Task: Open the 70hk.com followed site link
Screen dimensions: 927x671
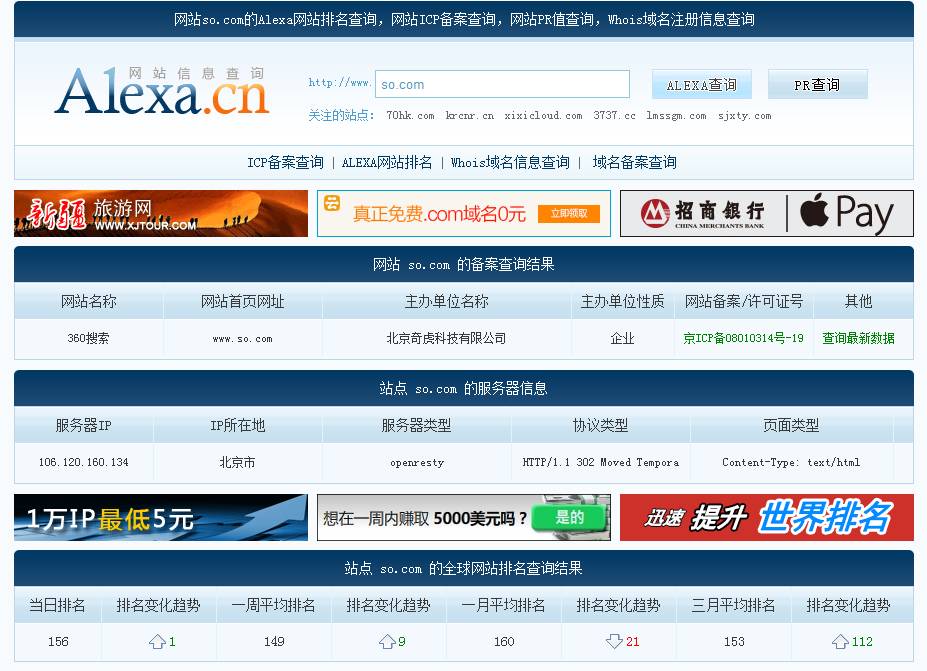Action: click(x=410, y=115)
